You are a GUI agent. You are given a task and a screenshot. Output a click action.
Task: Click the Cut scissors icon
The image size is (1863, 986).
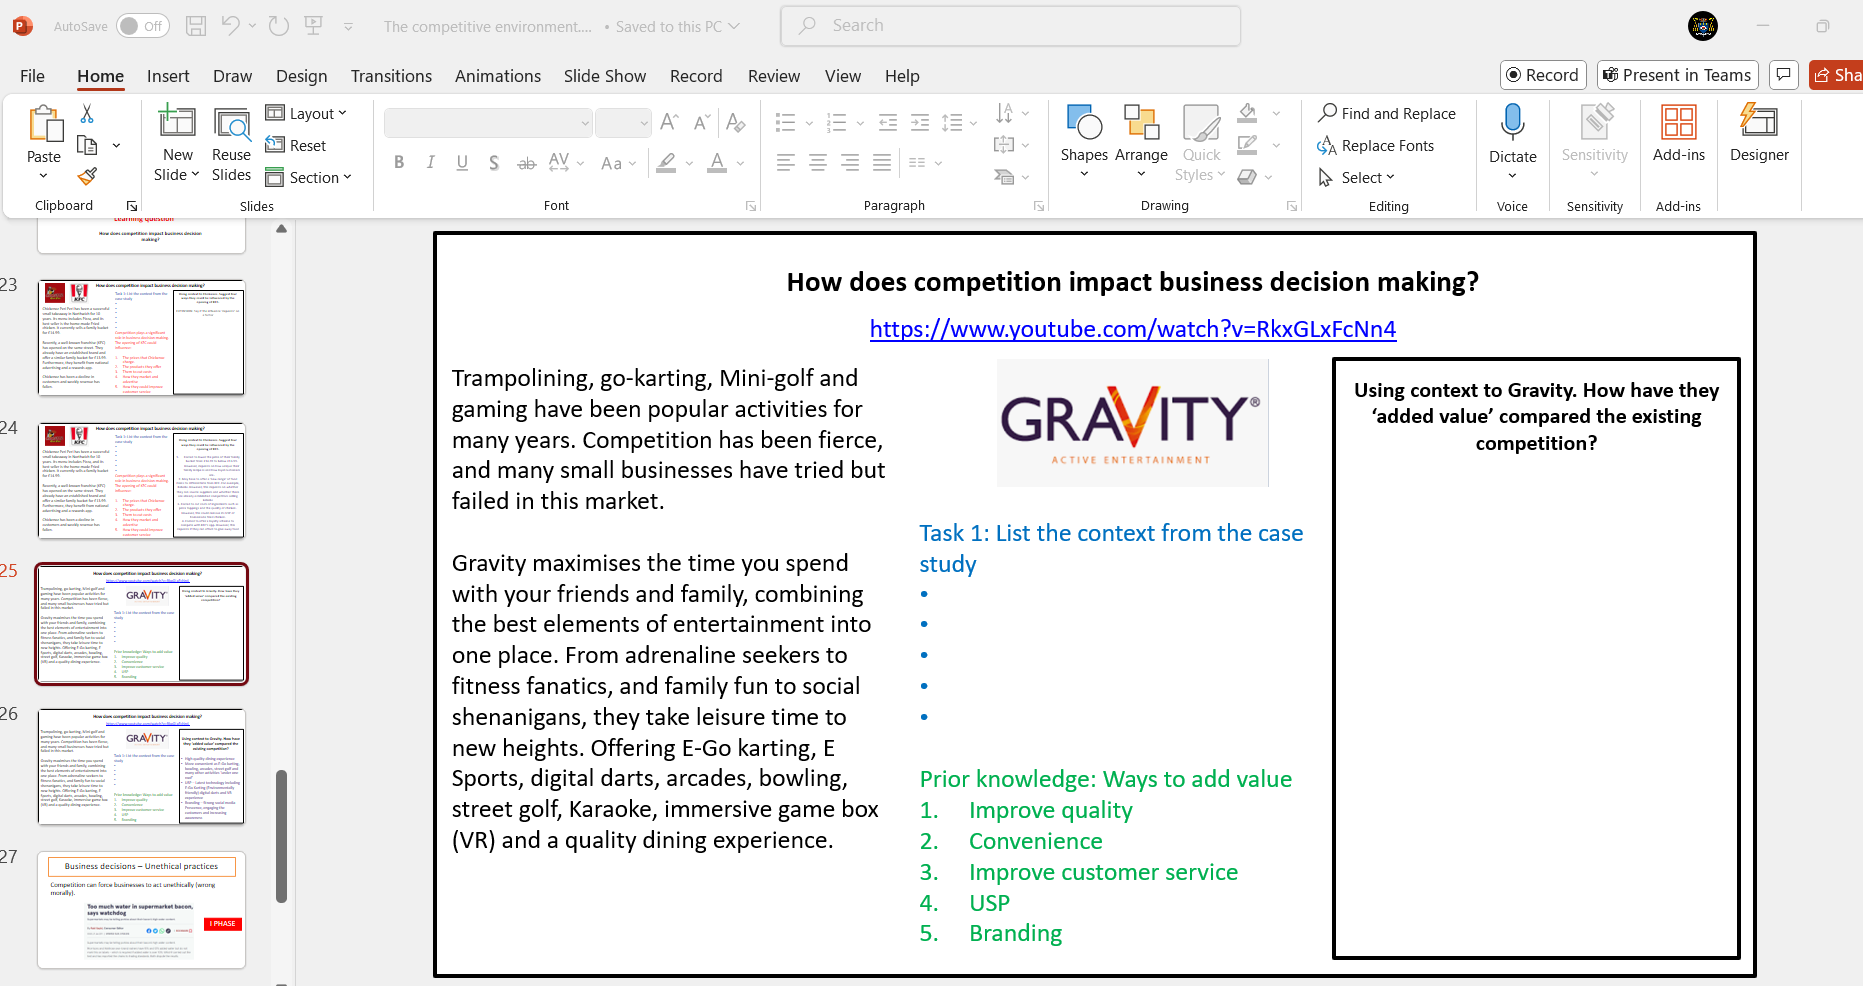coord(87,114)
